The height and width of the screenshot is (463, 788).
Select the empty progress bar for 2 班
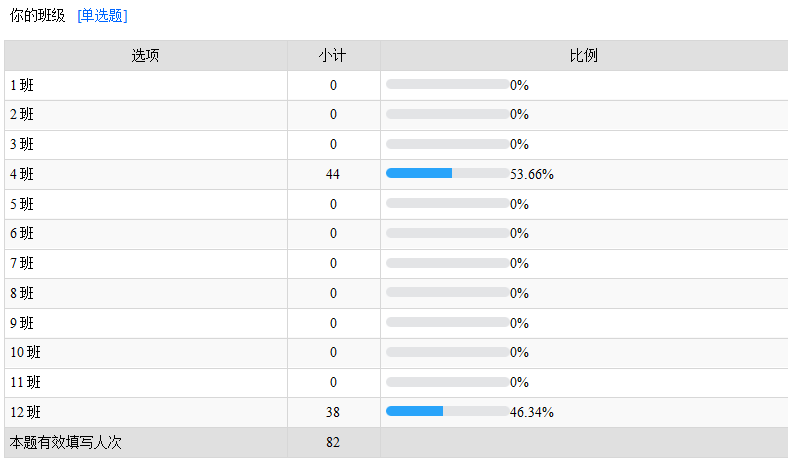[447, 114]
